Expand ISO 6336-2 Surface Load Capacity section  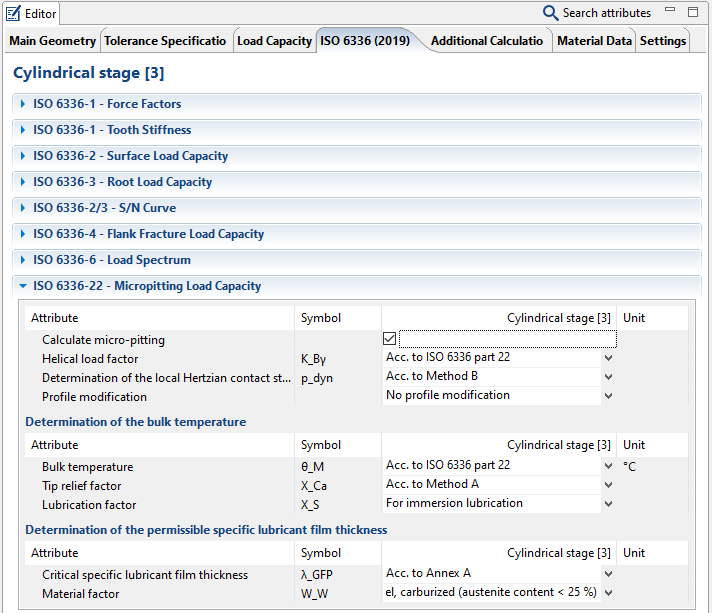(130, 156)
